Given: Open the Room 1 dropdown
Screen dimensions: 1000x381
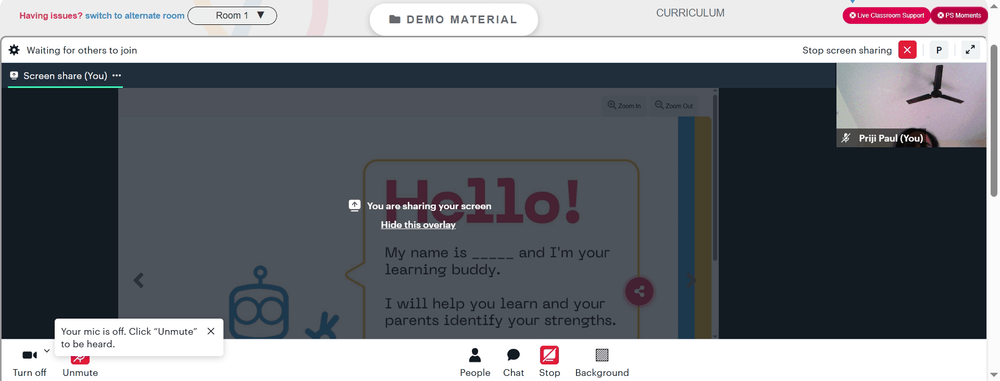Looking at the screenshot, I should (232, 15).
